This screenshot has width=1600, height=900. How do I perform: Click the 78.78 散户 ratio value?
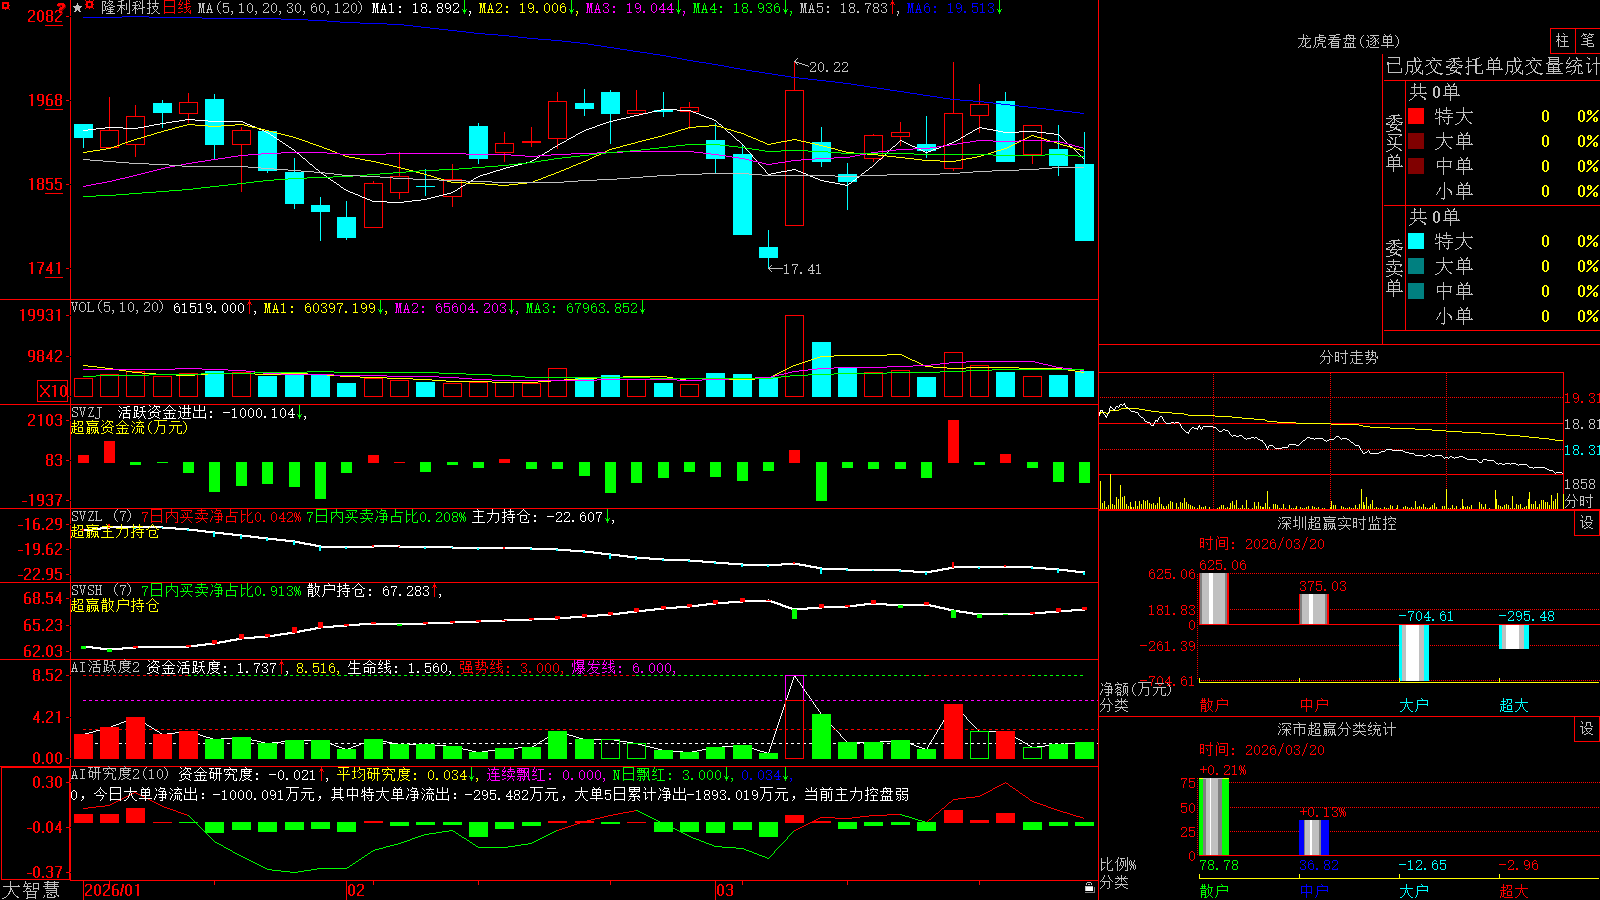point(1218,865)
